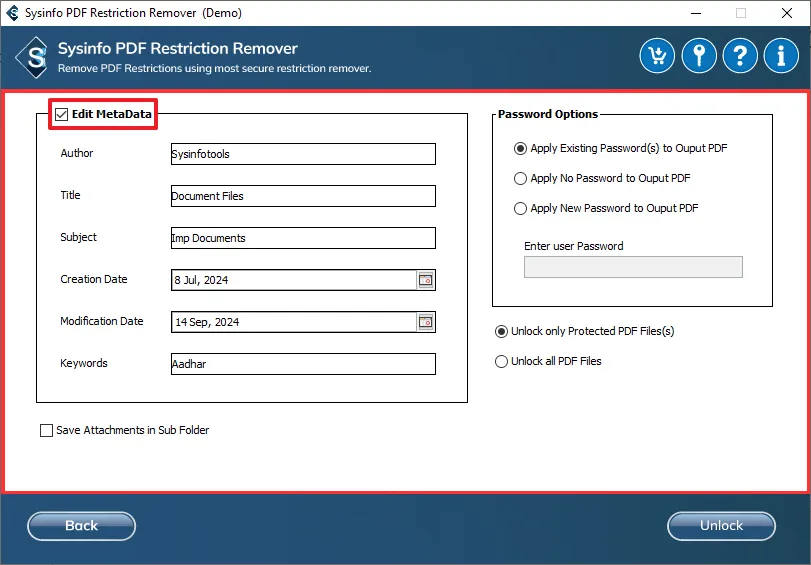
Task: Open the about info icon
Action: coord(781,55)
